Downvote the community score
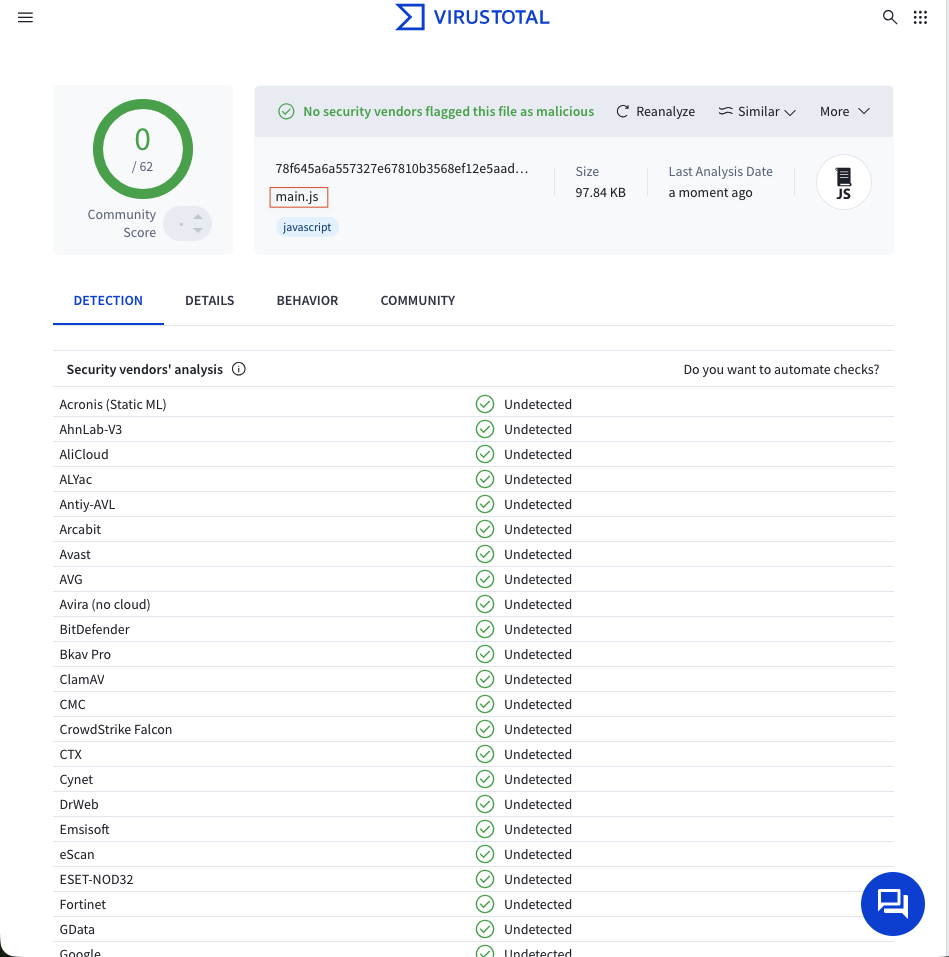Image resolution: width=949 pixels, height=957 pixels. point(198,230)
